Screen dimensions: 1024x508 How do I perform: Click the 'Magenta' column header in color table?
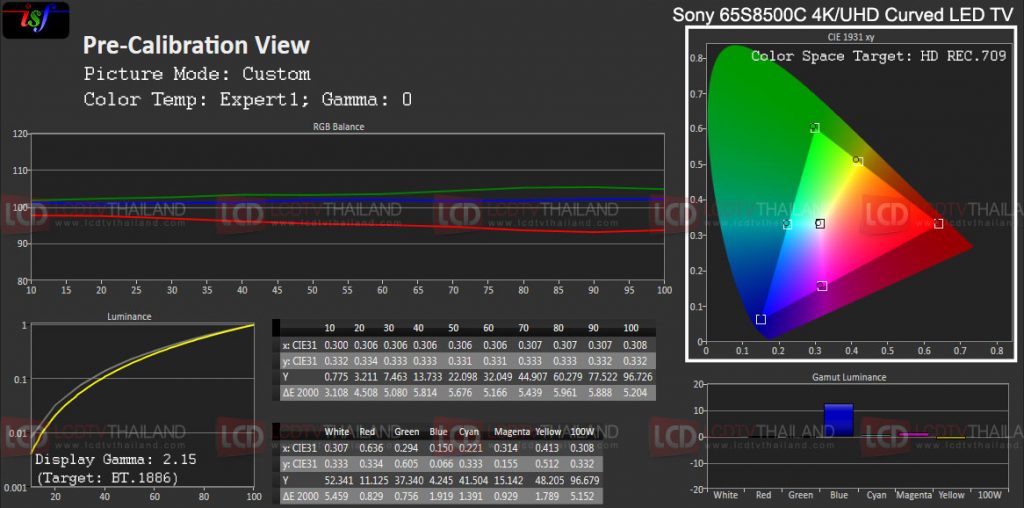point(511,432)
